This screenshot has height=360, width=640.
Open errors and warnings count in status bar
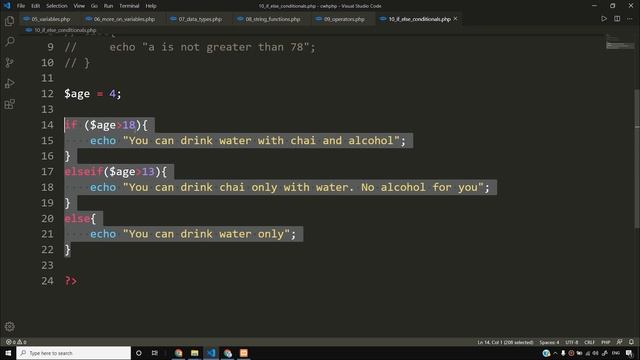16,342
